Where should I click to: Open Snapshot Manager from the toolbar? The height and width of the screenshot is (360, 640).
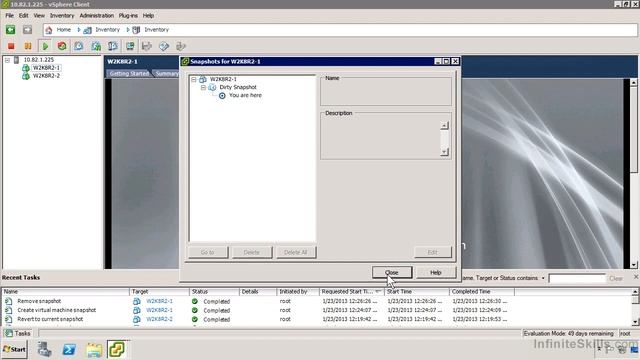click(113, 46)
